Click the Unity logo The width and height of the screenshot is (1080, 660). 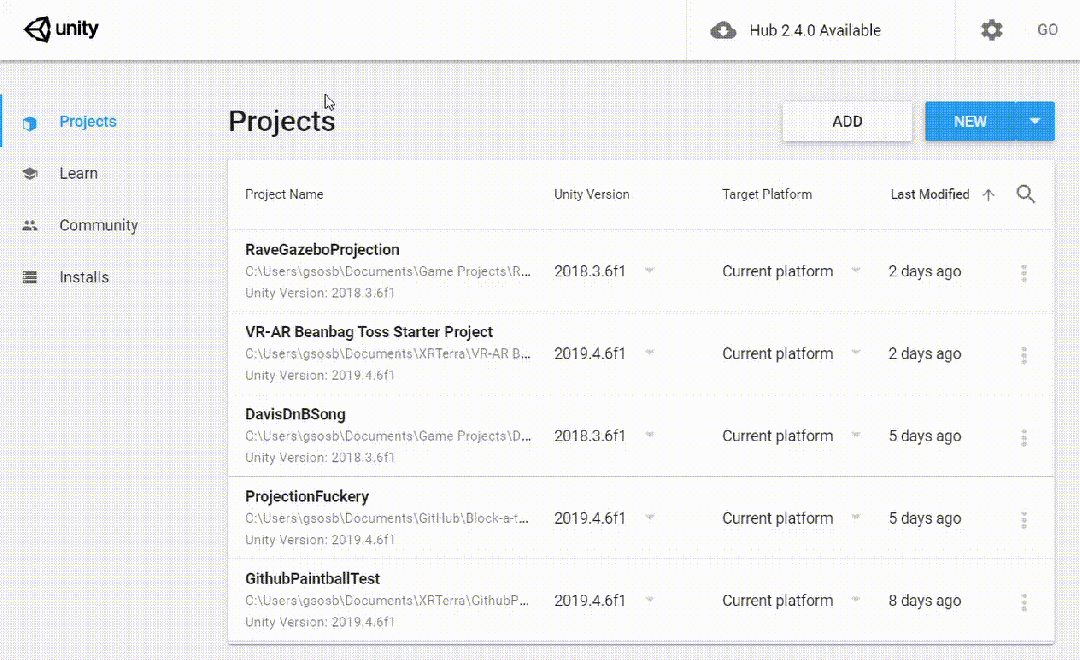point(61,30)
